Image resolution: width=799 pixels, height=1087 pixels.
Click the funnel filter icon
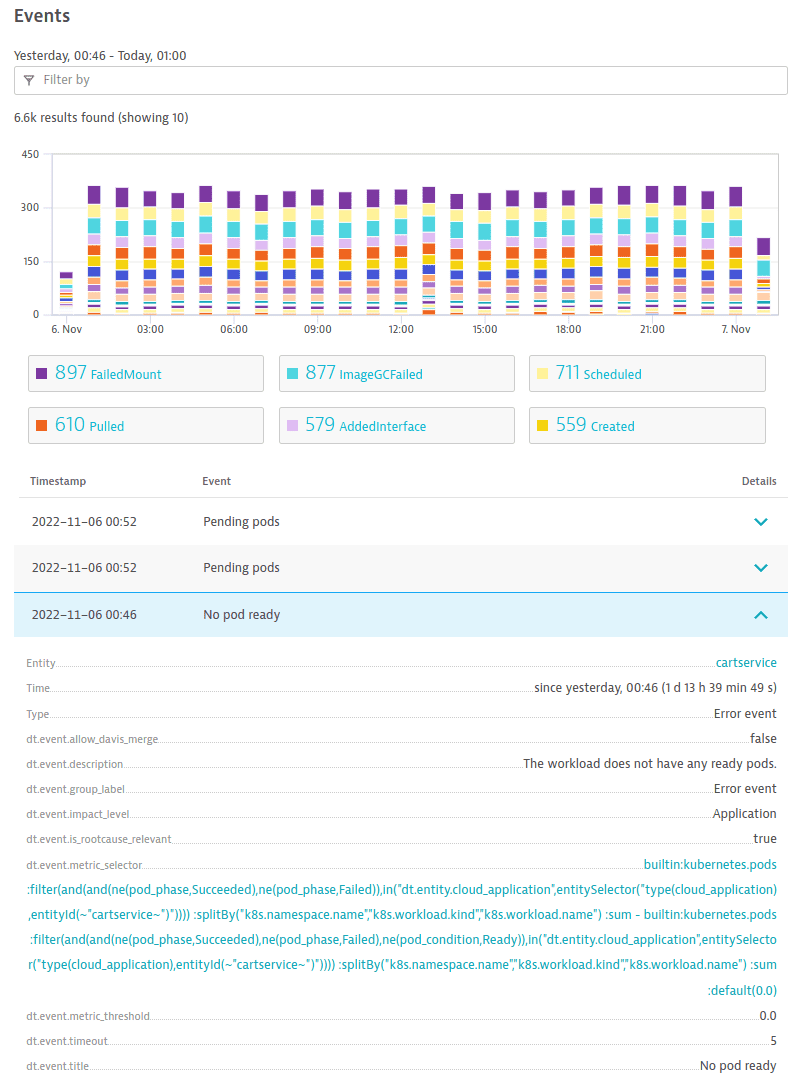pos(29,80)
